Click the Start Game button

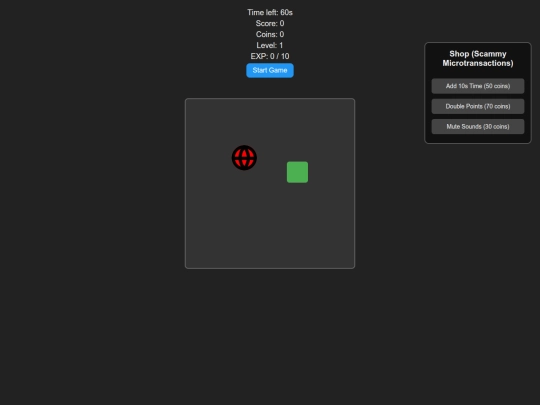tap(270, 70)
